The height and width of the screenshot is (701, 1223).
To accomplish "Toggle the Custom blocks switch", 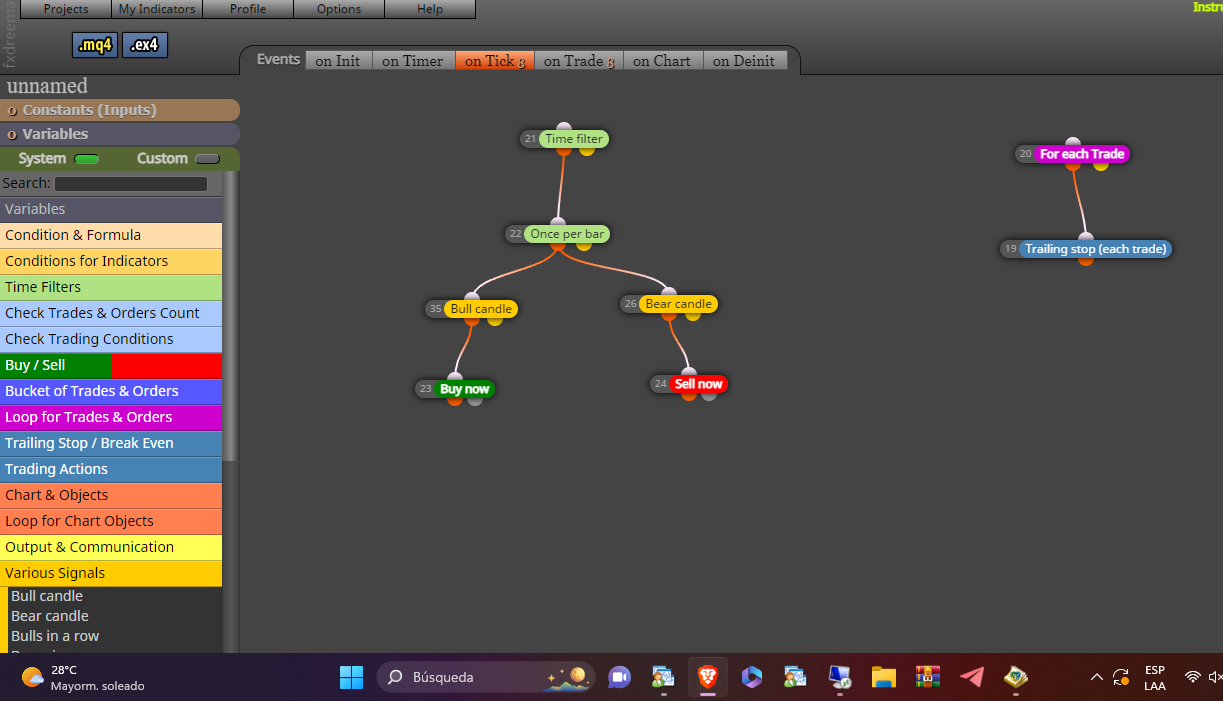I will [207, 159].
